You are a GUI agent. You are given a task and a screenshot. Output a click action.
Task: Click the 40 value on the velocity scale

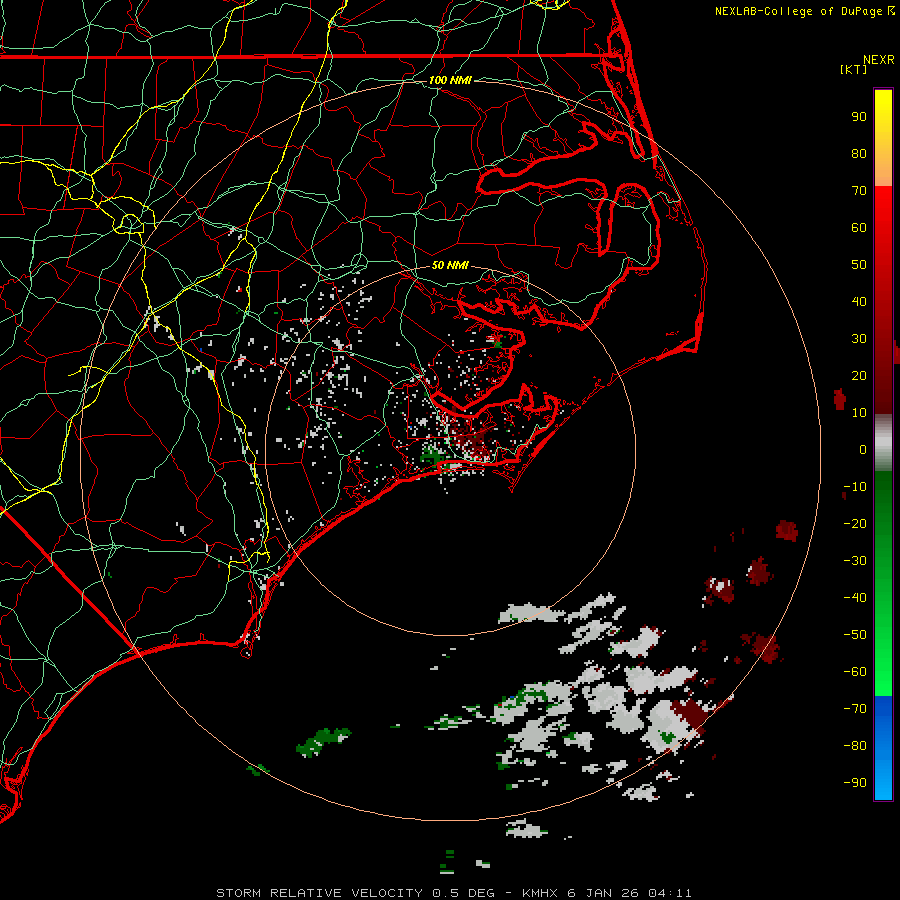(x=859, y=302)
